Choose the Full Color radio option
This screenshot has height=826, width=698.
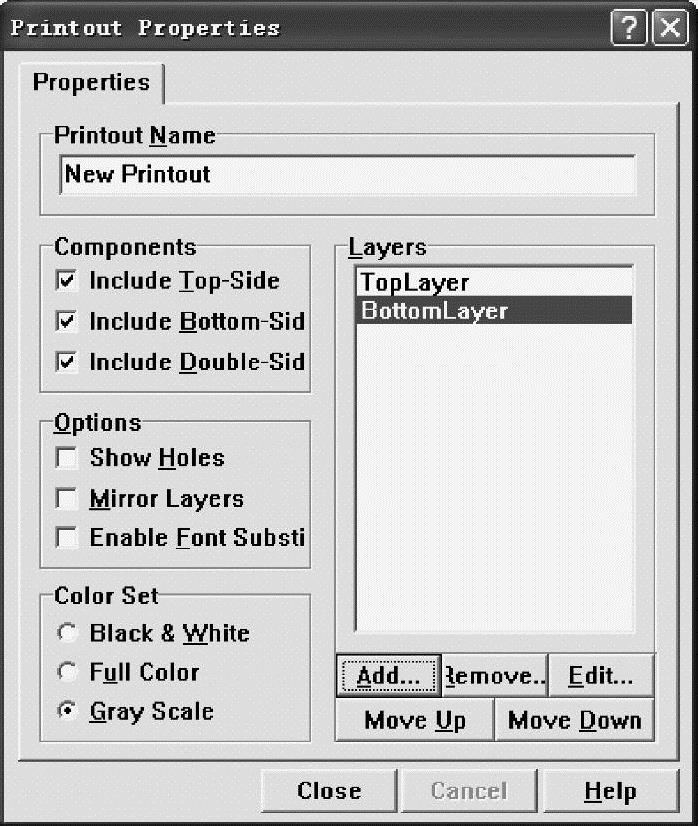[x=67, y=672]
